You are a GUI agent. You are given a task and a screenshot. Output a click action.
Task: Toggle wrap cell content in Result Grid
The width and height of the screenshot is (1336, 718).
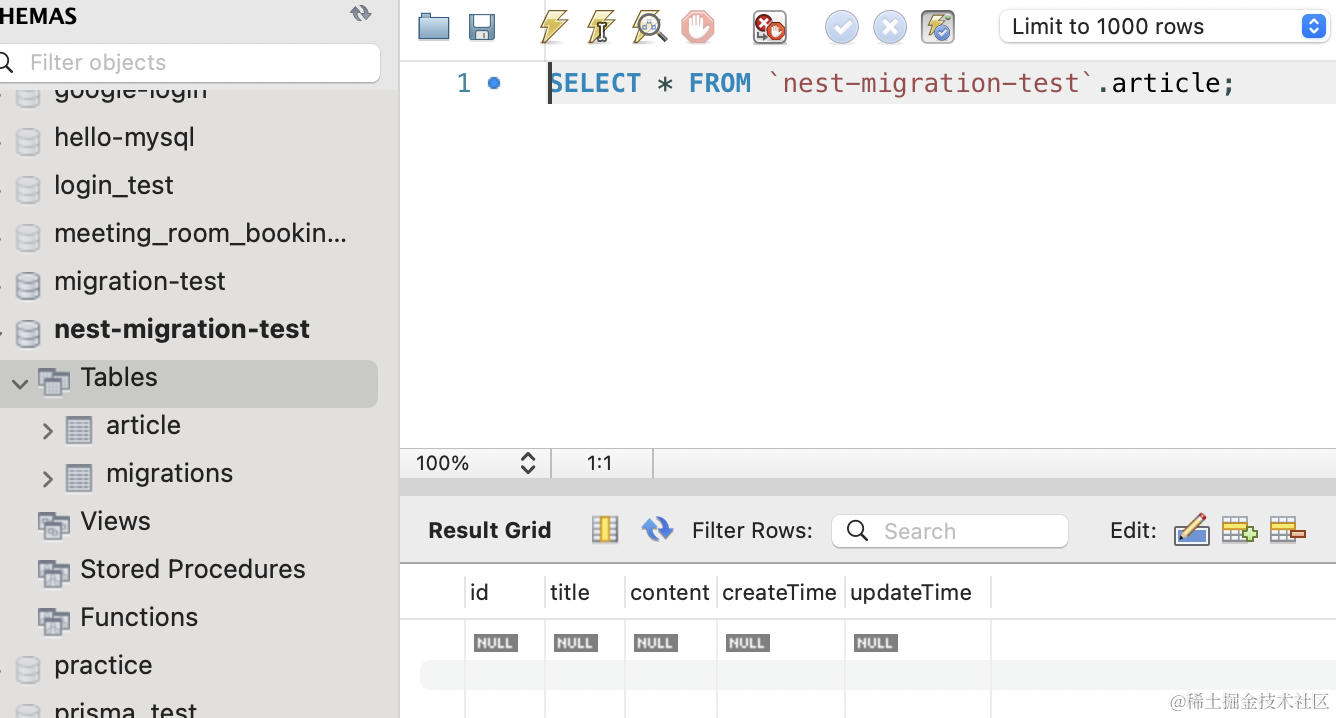(x=605, y=530)
